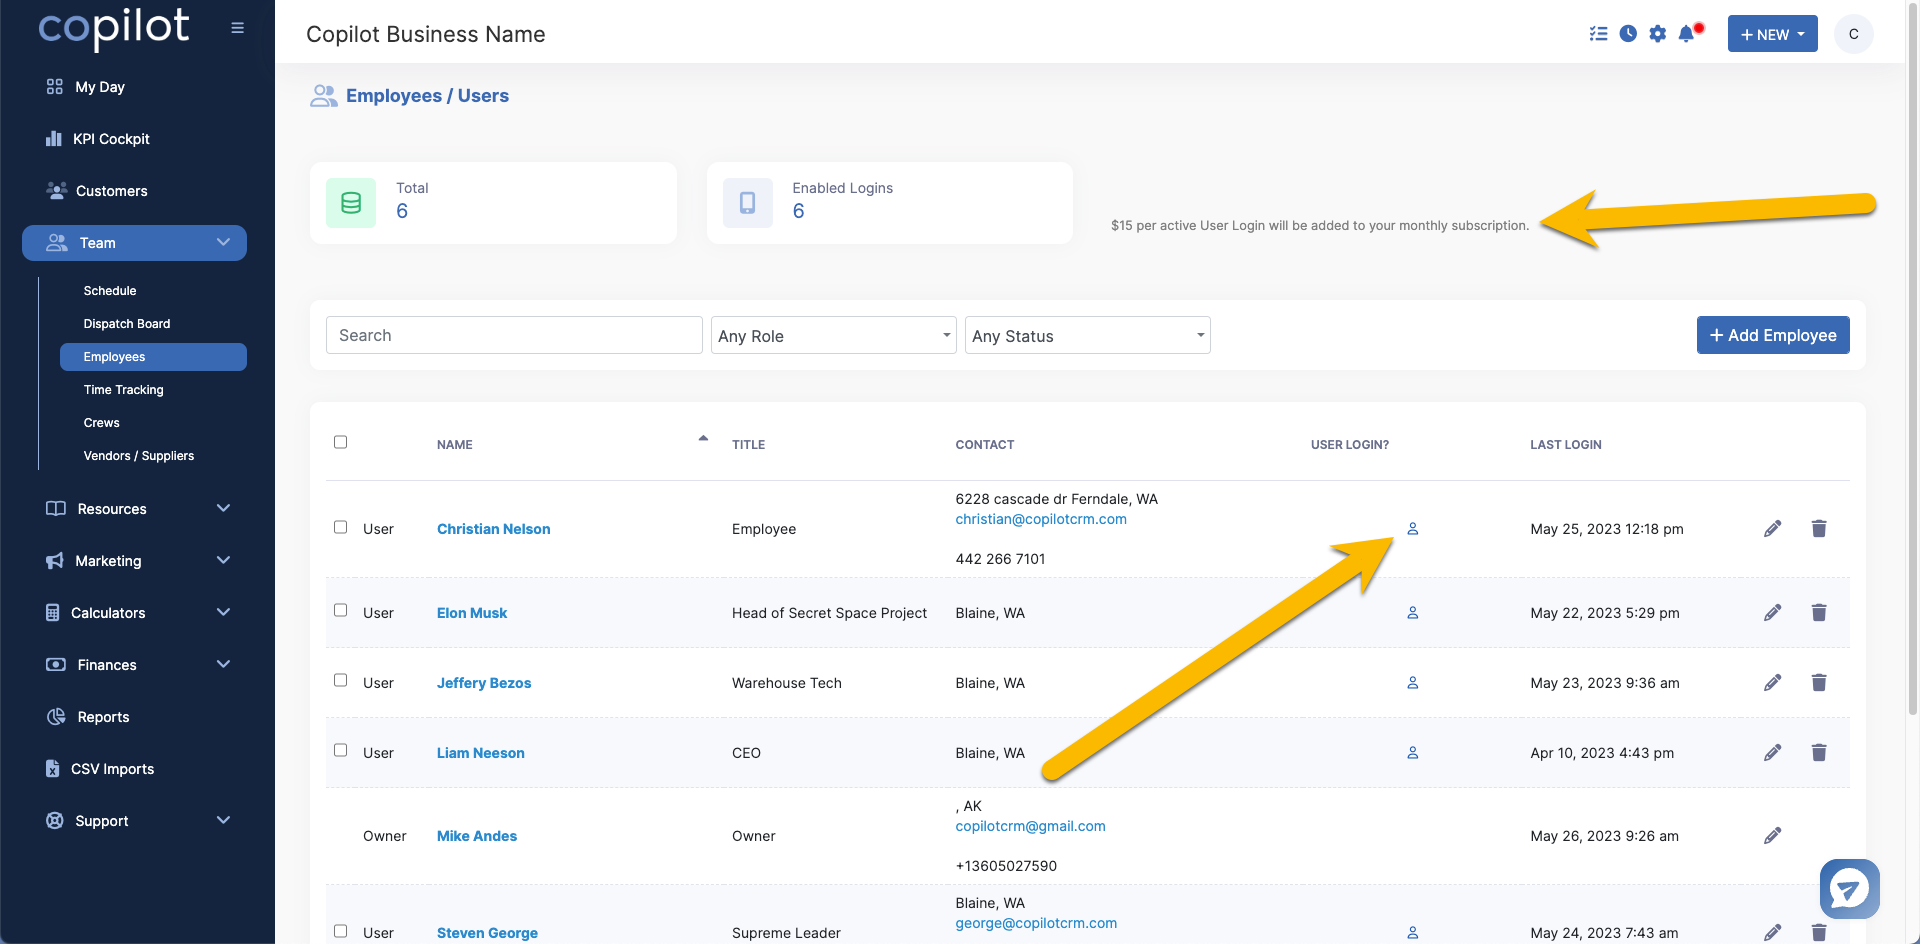1920x944 pixels.
Task: Check the box for Liam Neeson
Action: [x=340, y=750]
